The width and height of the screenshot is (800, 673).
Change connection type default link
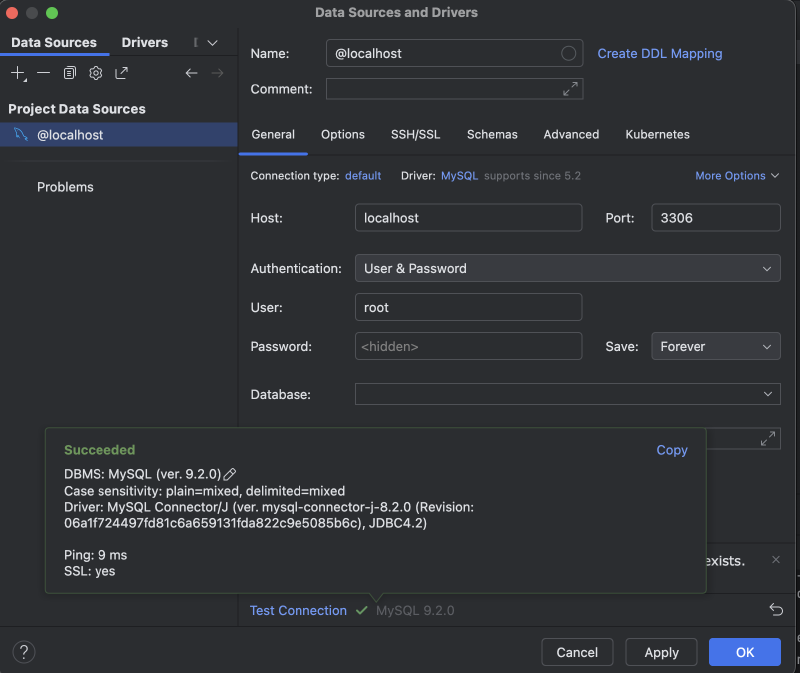(x=363, y=176)
